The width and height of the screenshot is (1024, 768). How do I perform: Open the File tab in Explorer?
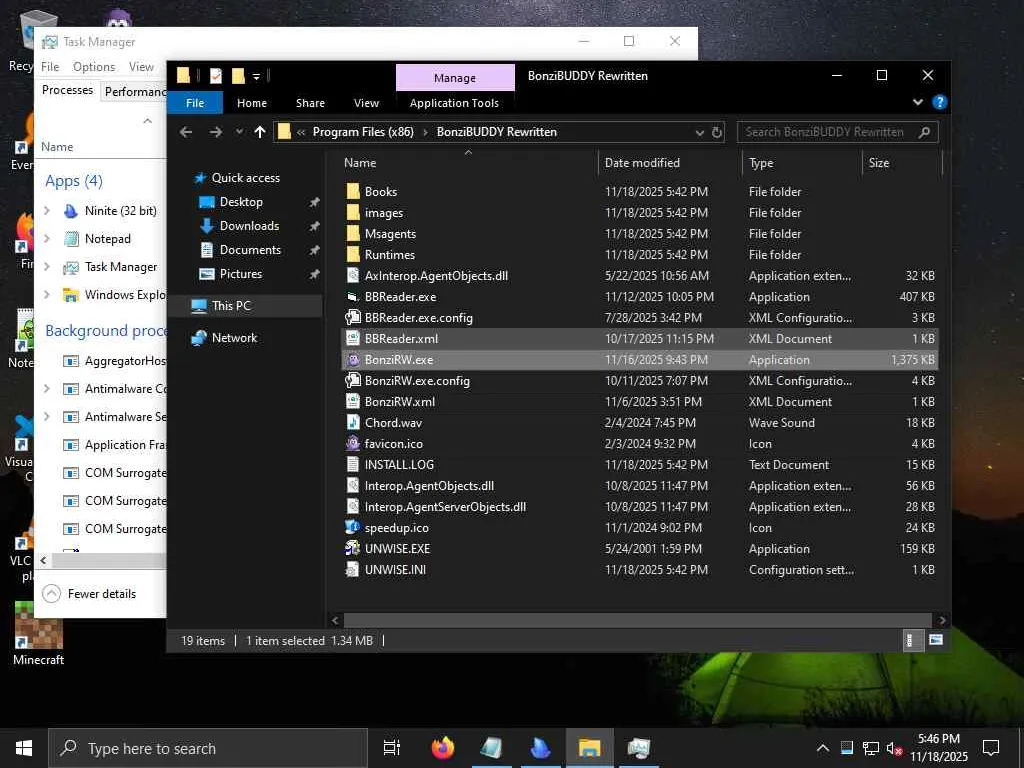(195, 103)
